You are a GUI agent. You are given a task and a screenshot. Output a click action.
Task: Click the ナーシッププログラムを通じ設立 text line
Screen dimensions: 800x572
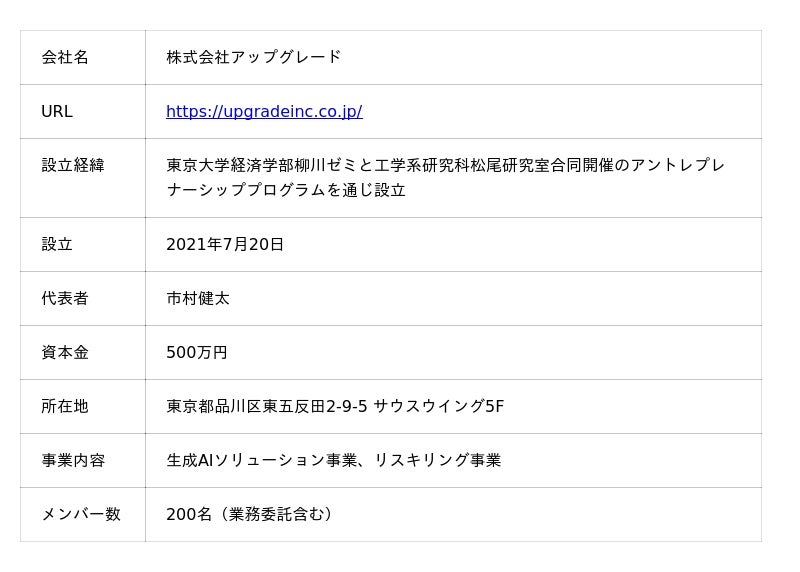click(286, 191)
